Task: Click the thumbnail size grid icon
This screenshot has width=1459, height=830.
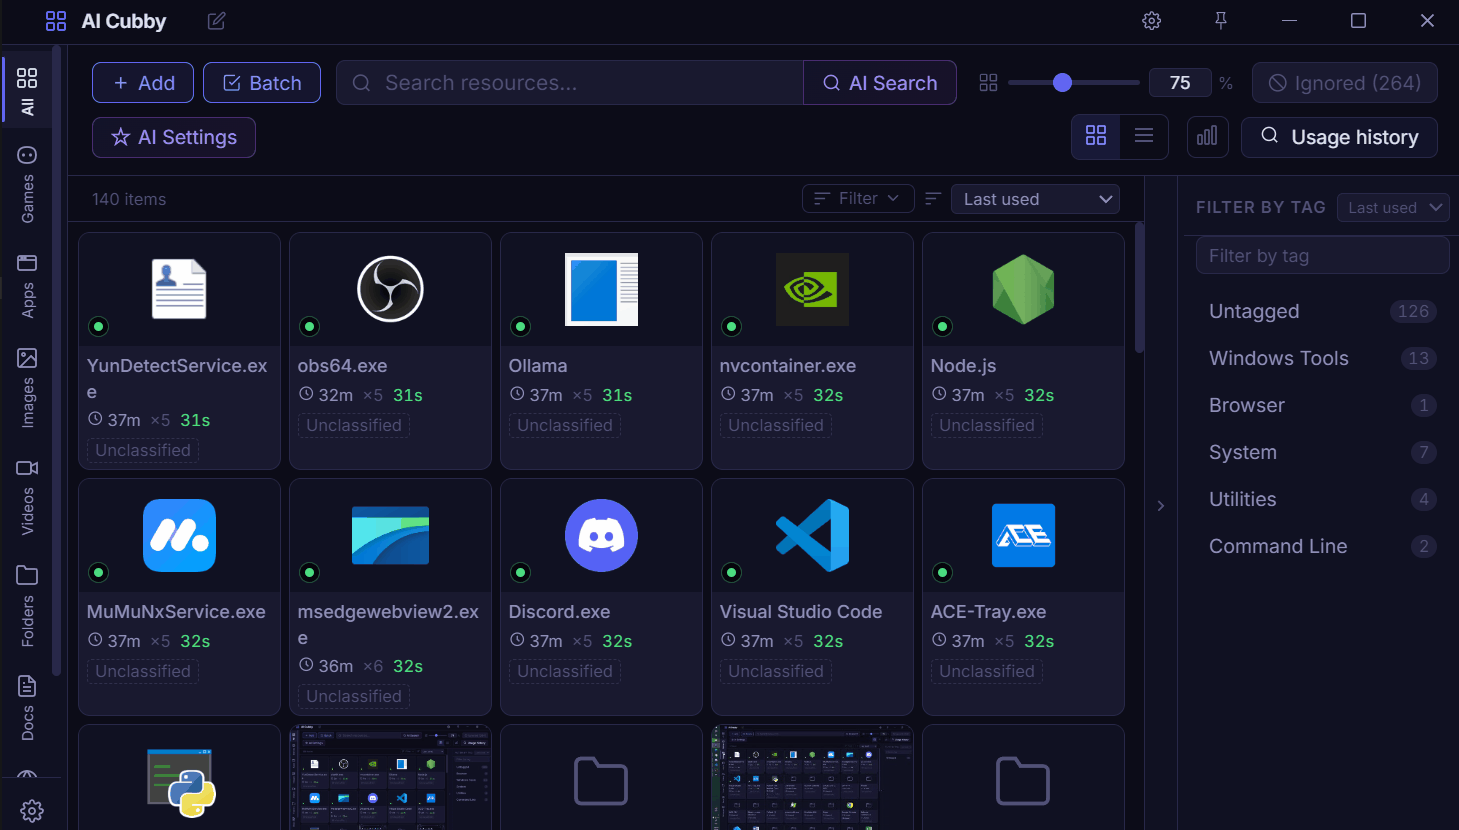Action: (988, 83)
